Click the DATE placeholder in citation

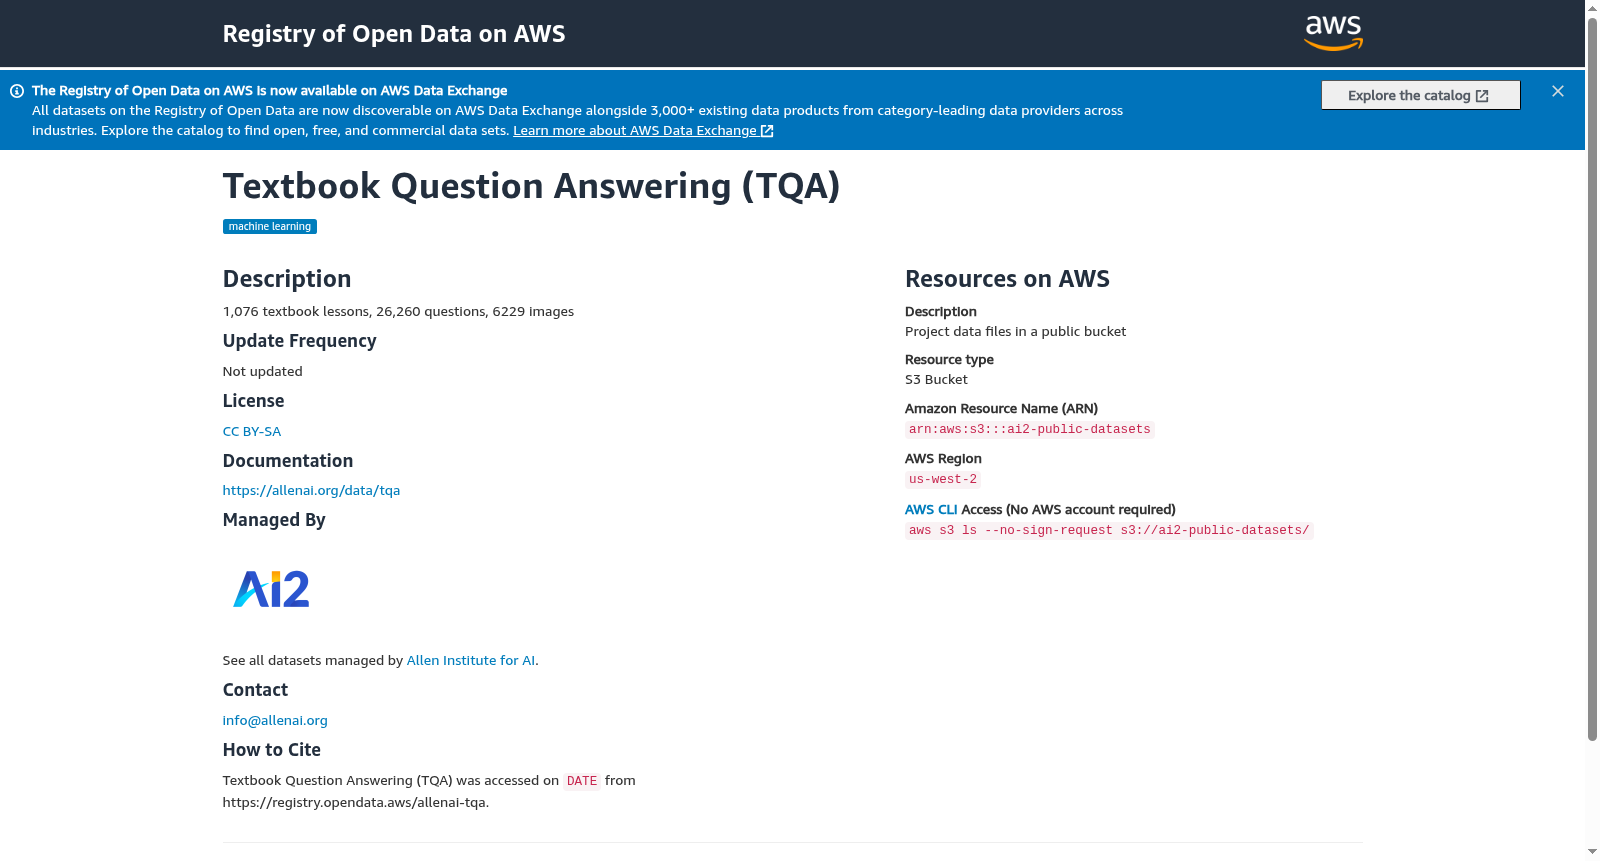(x=582, y=782)
